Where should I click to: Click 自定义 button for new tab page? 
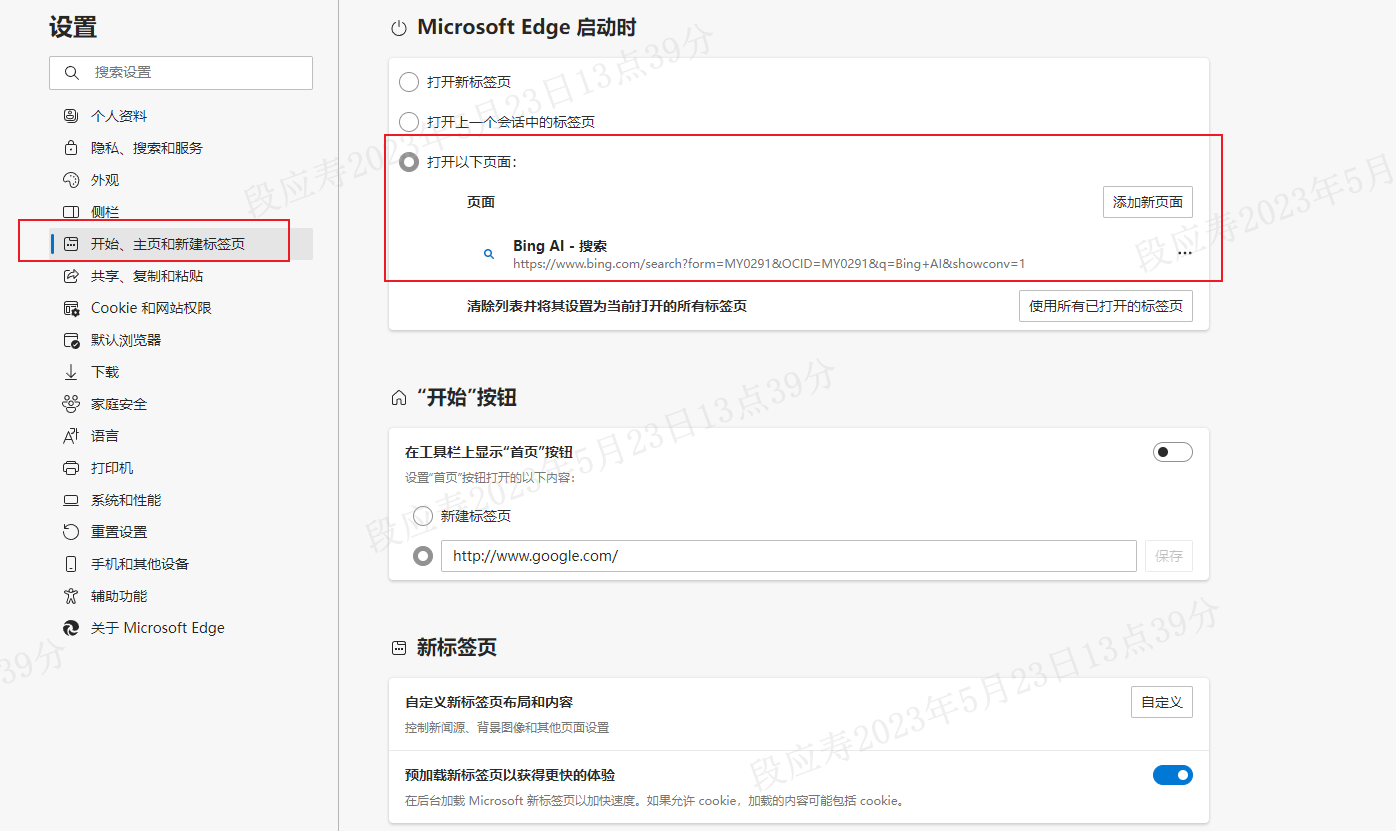[1162, 702]
